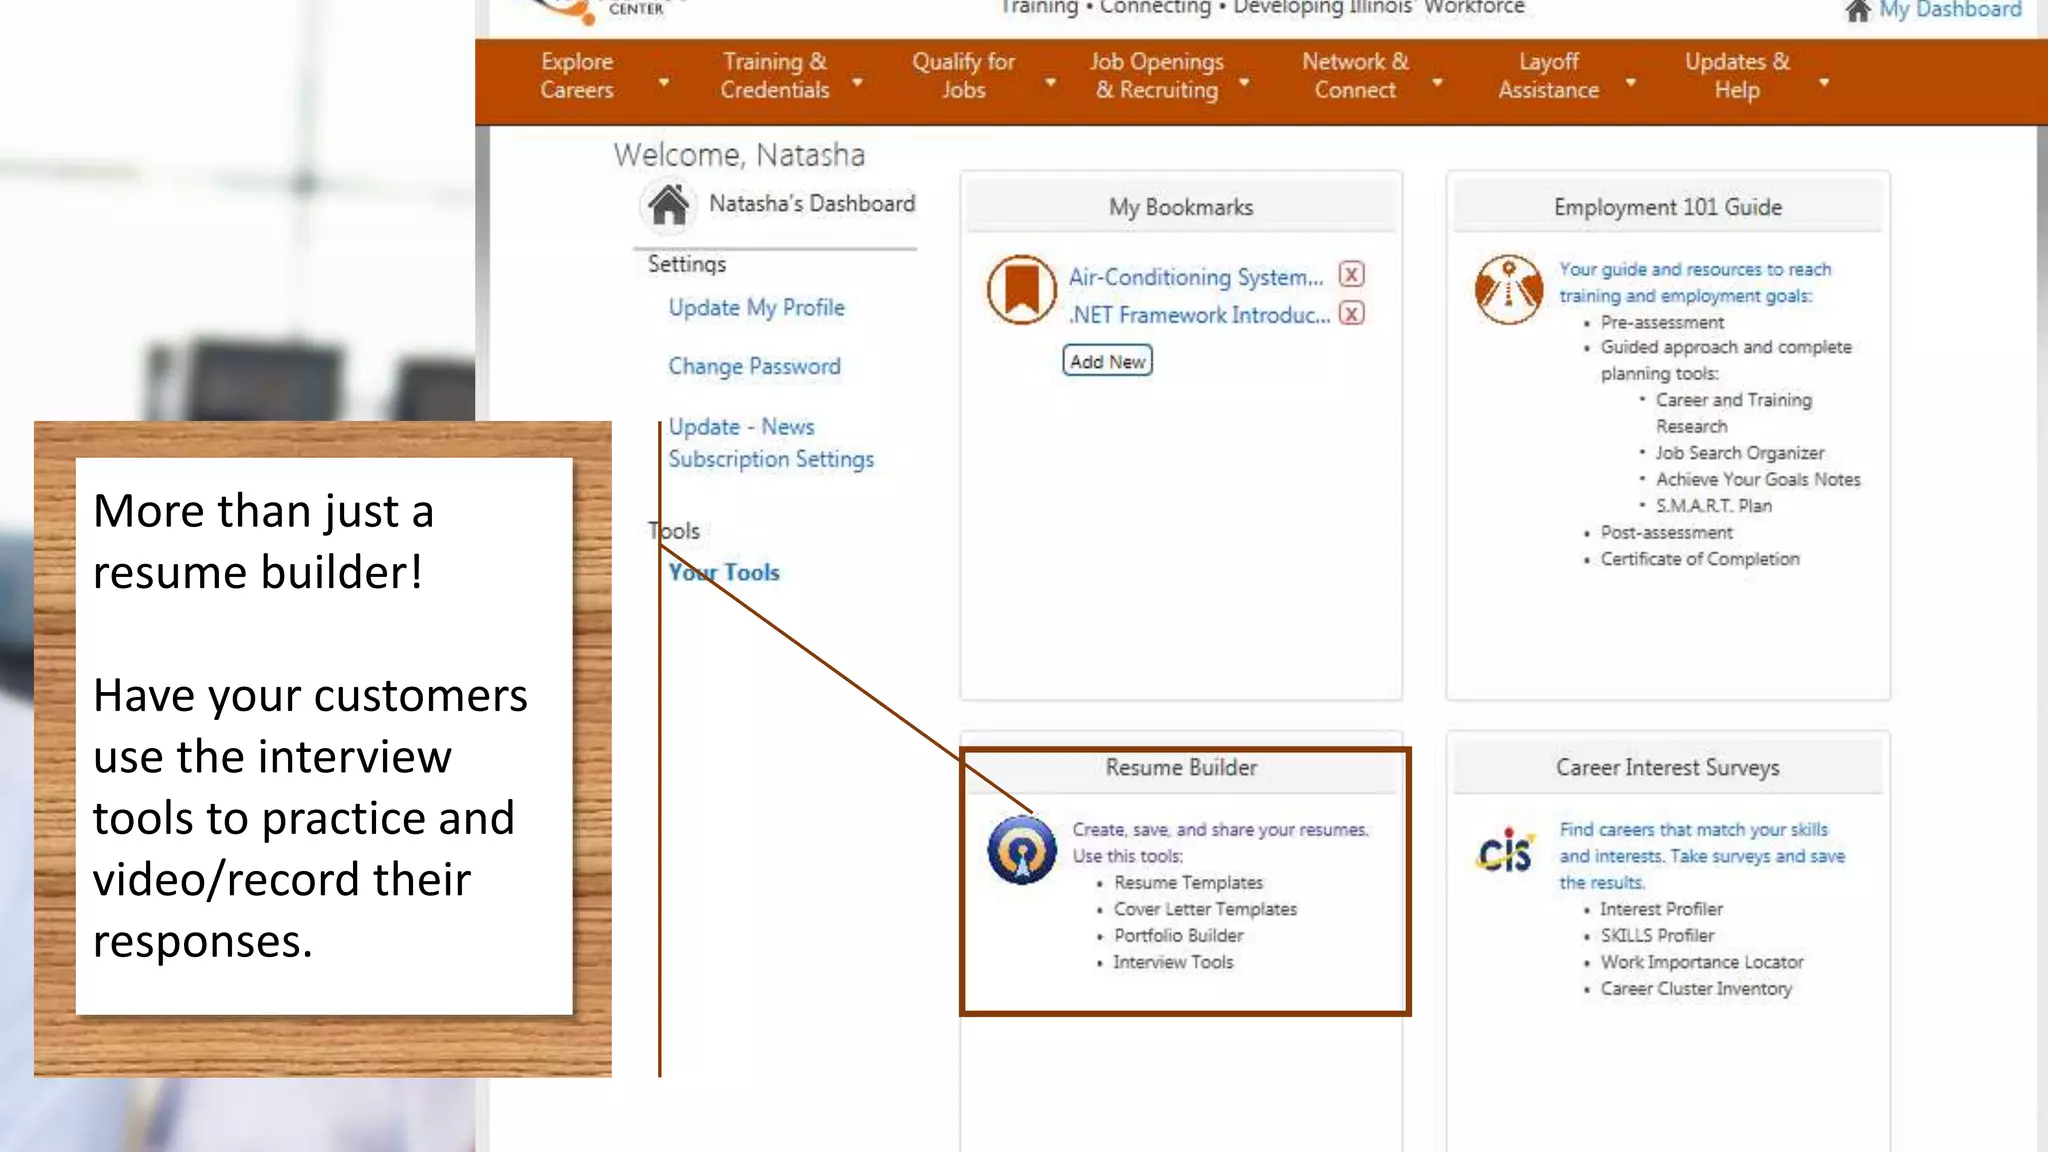Open the Updates & Help menu

point(1737,76)
